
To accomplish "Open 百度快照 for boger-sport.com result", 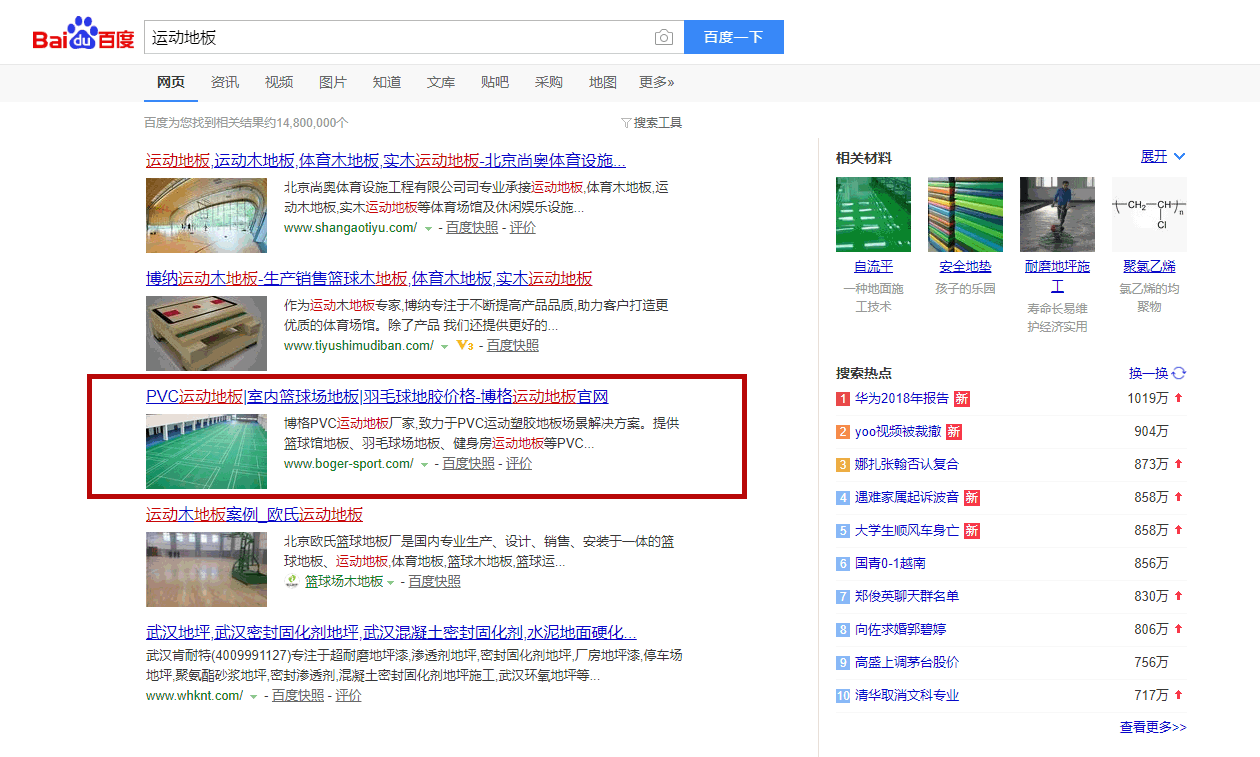I will pos(469,464).
